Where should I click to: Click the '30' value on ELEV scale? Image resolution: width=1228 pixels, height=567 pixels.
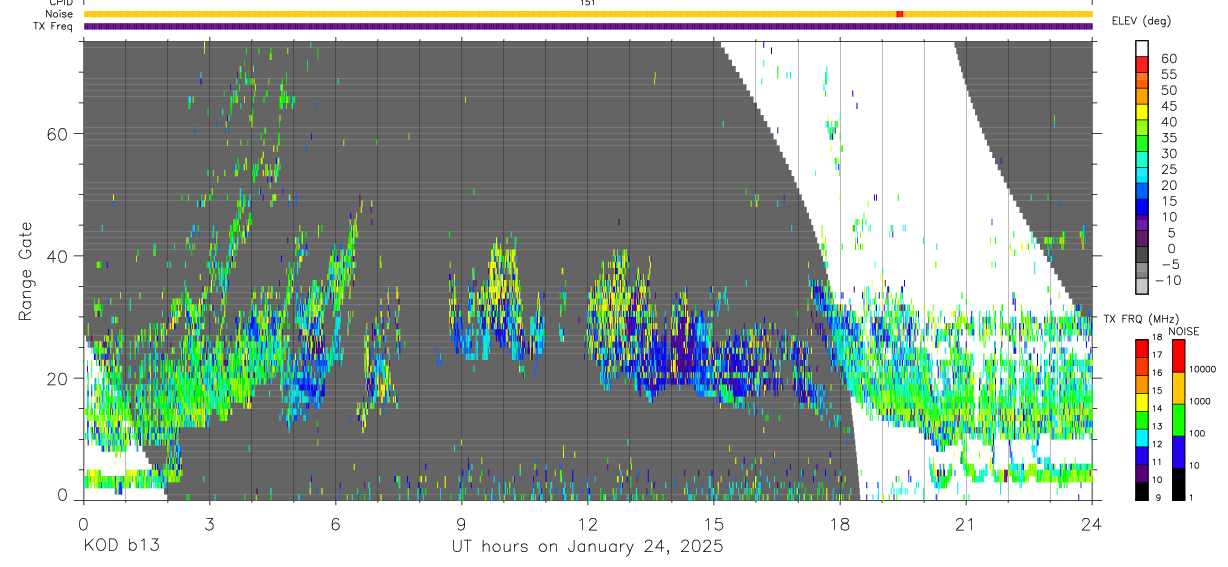click(x=1168, y=153)
